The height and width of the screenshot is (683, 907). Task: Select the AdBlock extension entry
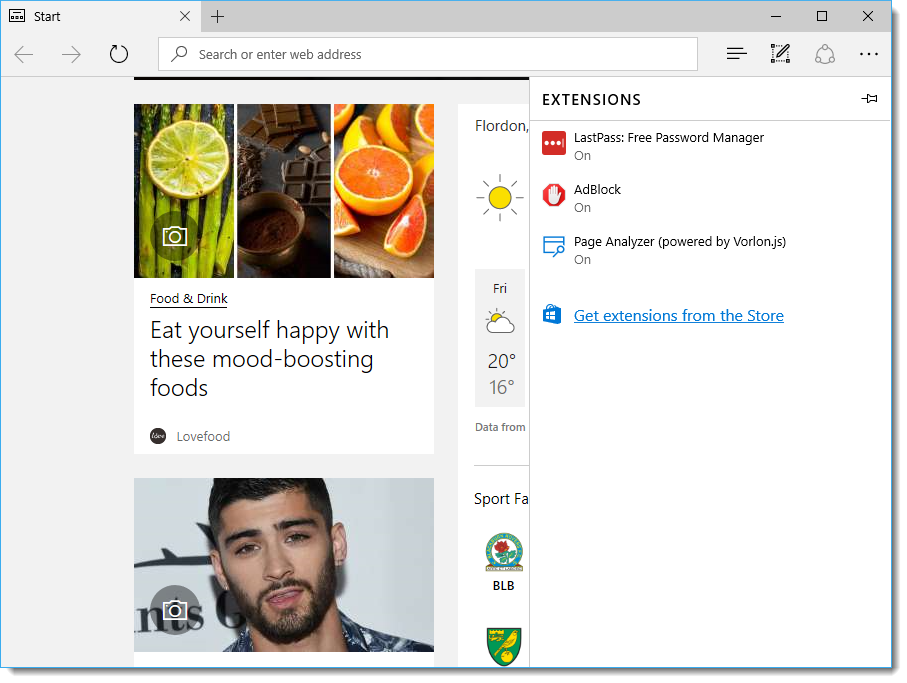click(597, 190)
